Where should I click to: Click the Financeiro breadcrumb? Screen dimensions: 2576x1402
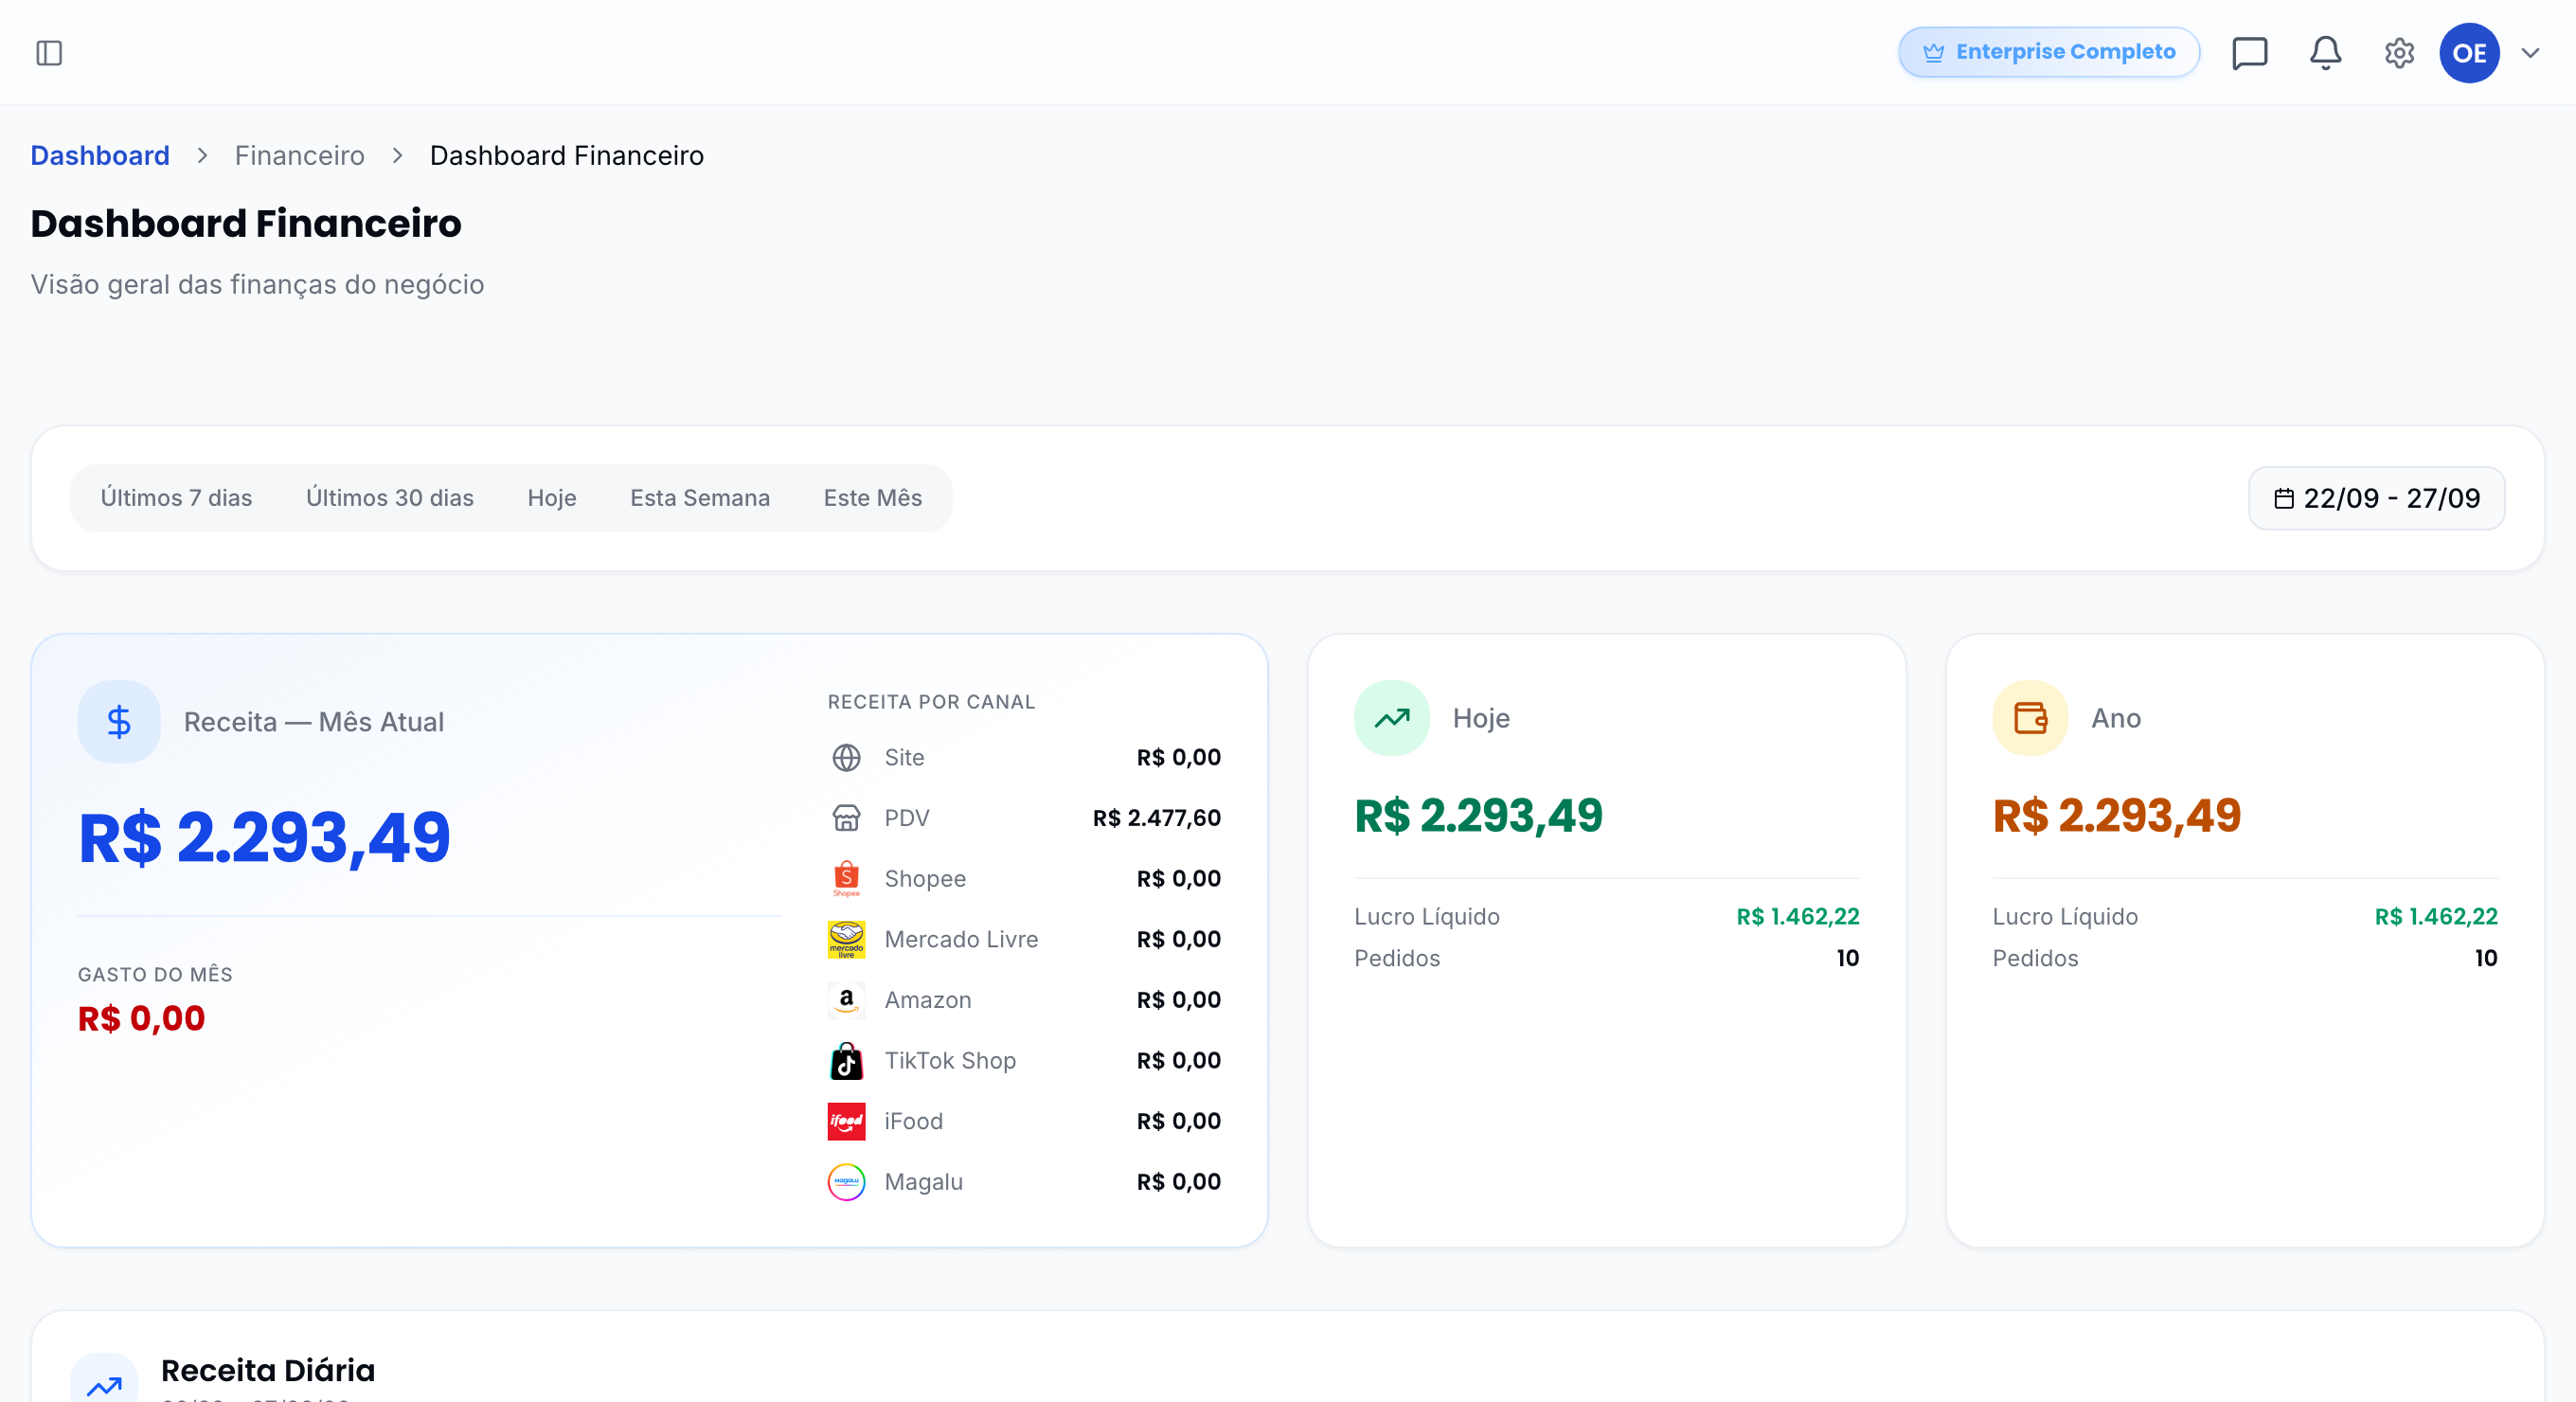[299, 155]
